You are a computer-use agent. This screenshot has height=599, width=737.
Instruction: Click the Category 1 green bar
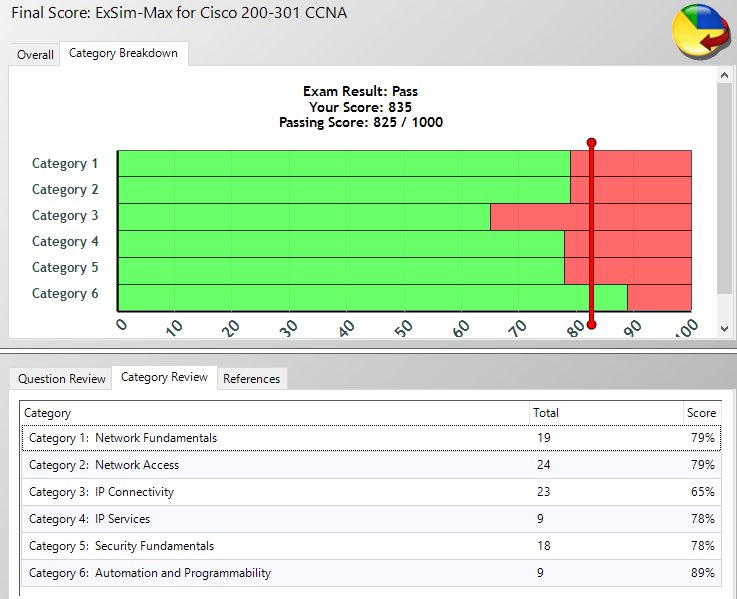(344, 164)
